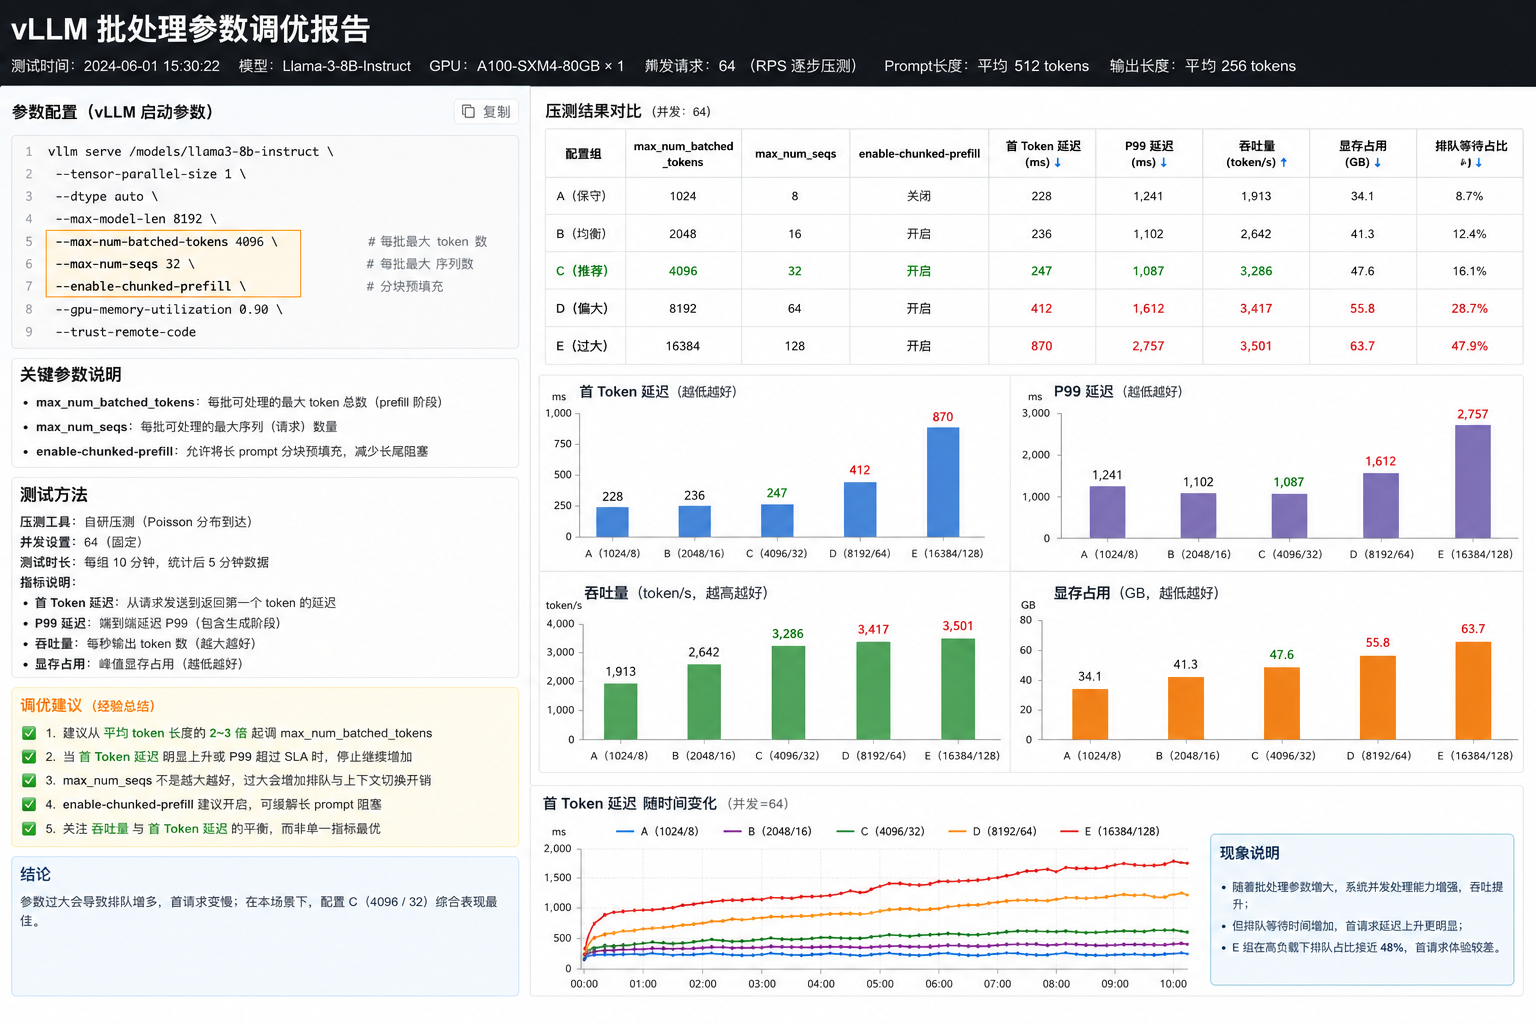Click 测试方法 section heading

(x=54, y=495)
